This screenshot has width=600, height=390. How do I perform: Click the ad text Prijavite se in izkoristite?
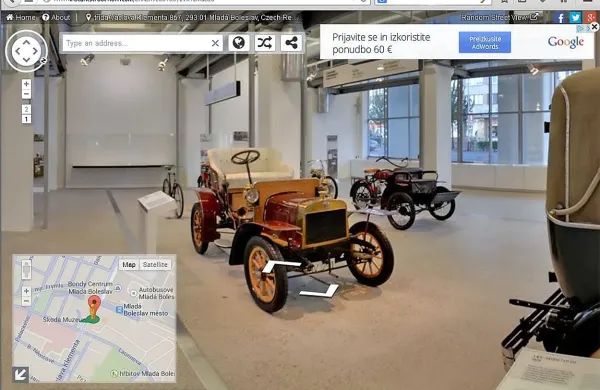[381, 37]
